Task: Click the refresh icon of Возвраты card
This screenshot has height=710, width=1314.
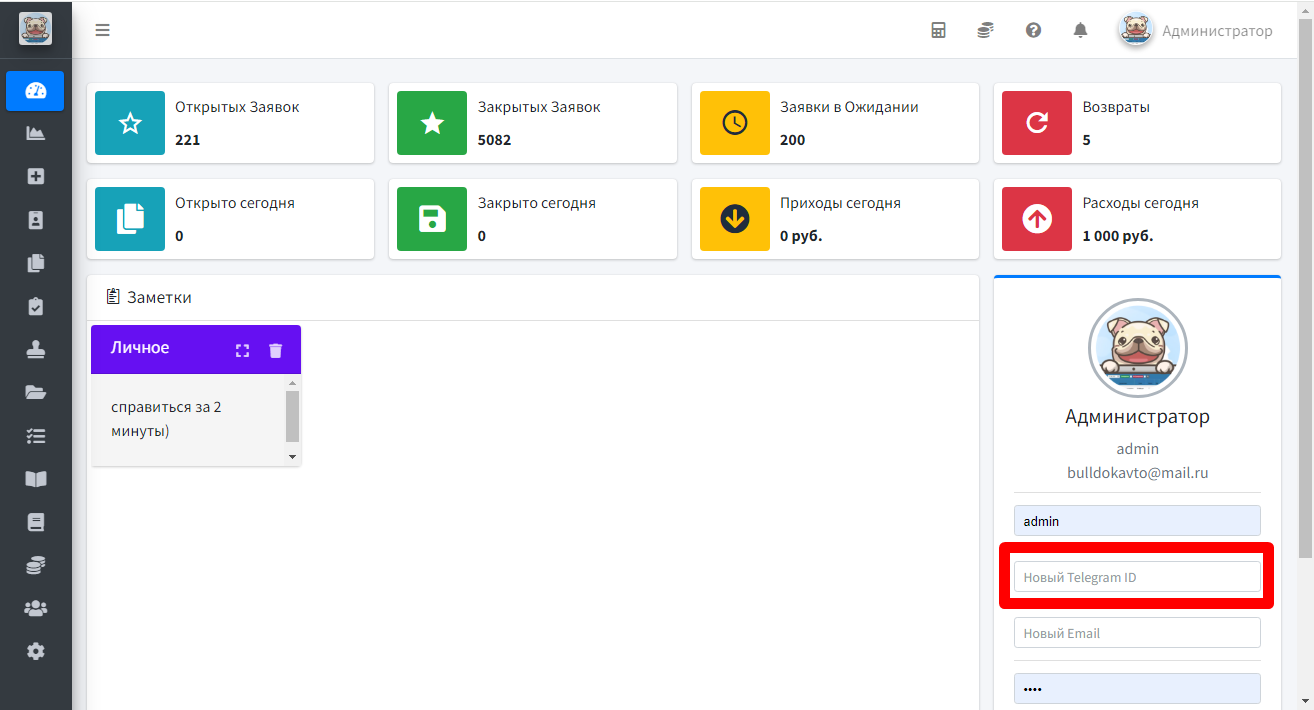Action: (1037, 123)
